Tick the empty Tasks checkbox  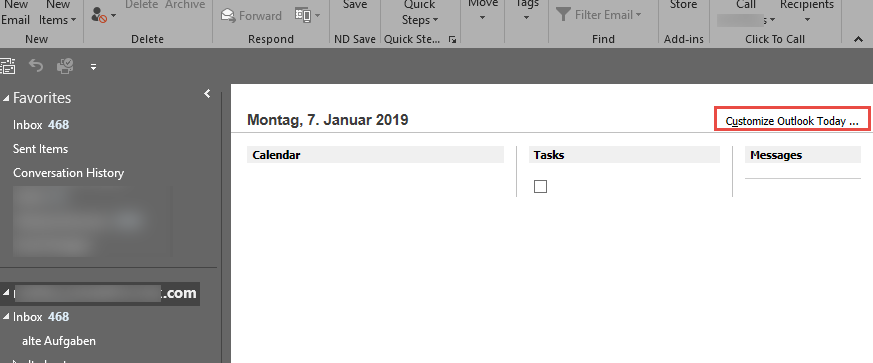(540, 187)
